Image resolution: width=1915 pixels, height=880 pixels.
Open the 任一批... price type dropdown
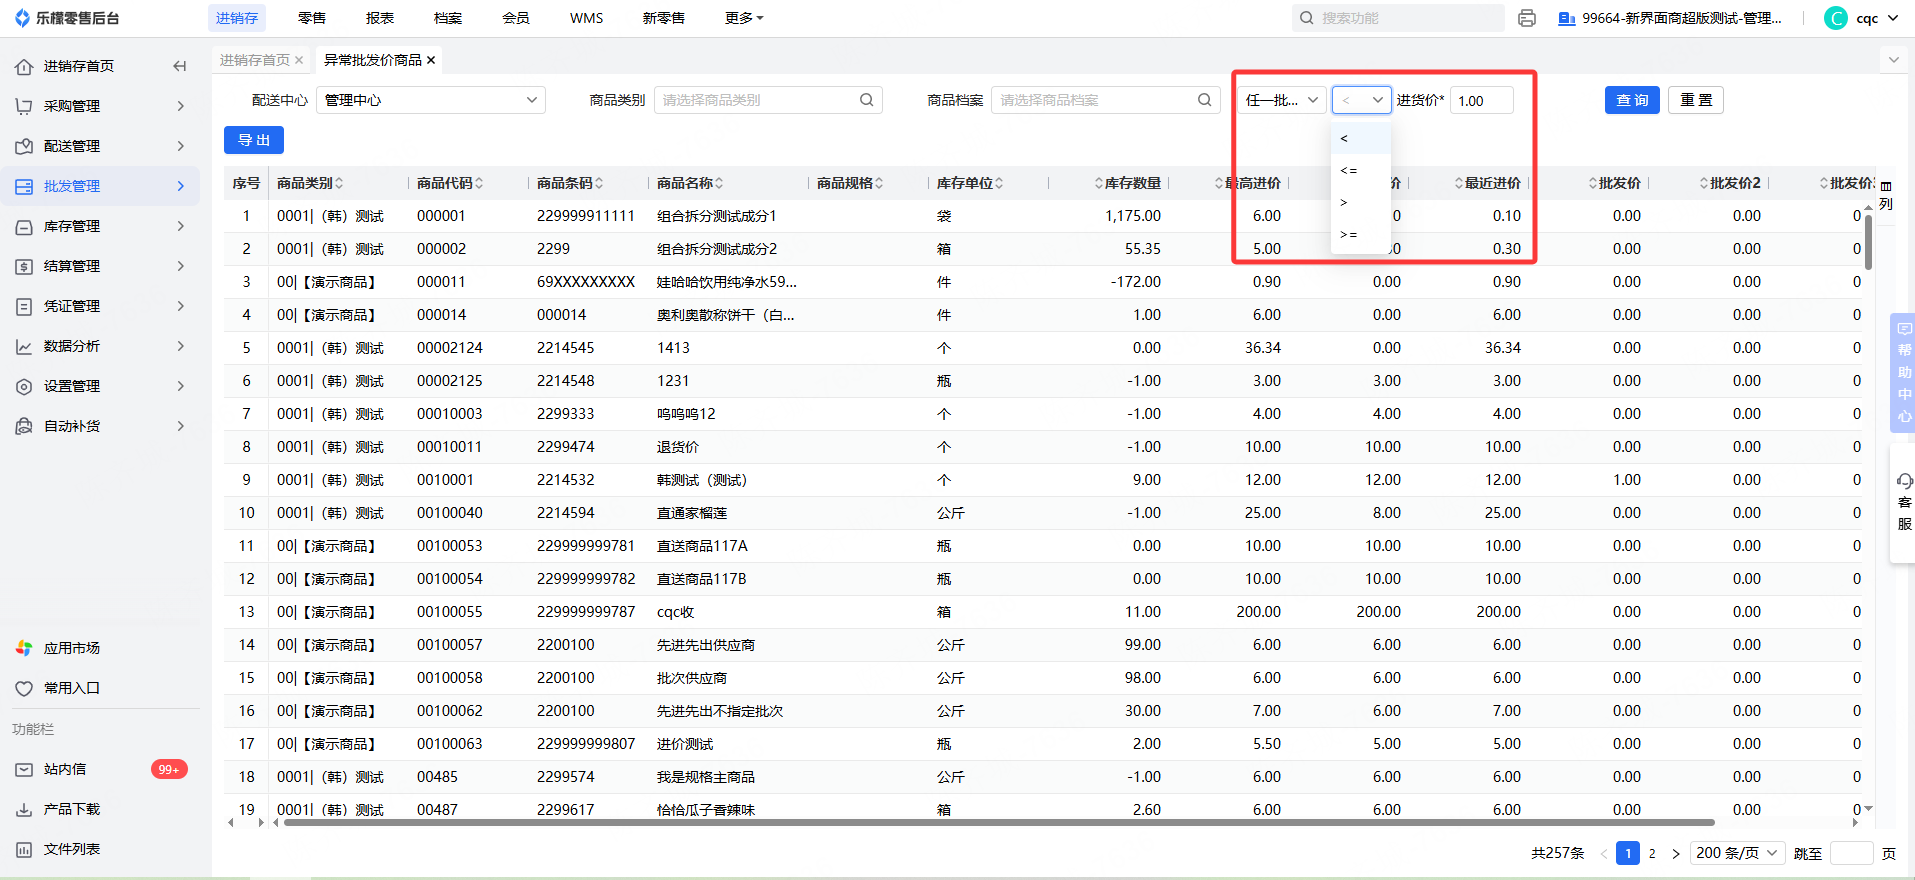click(1282, 100)
